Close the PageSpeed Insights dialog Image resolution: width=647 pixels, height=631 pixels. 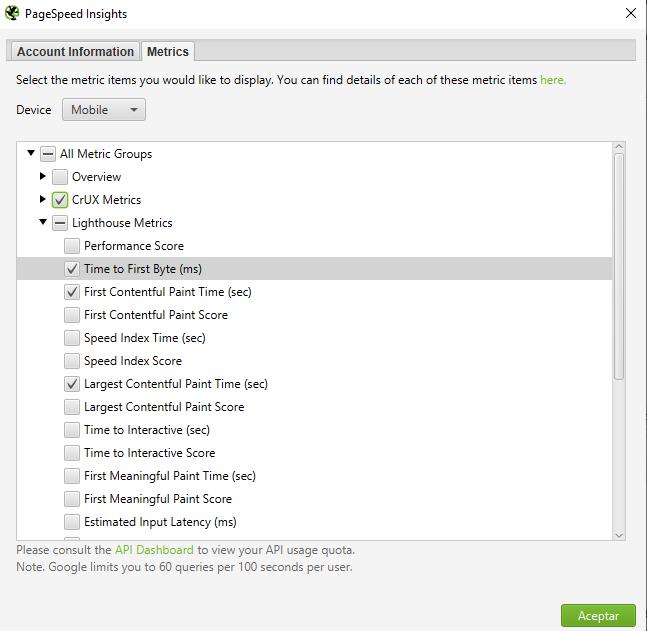click(630, 13)
